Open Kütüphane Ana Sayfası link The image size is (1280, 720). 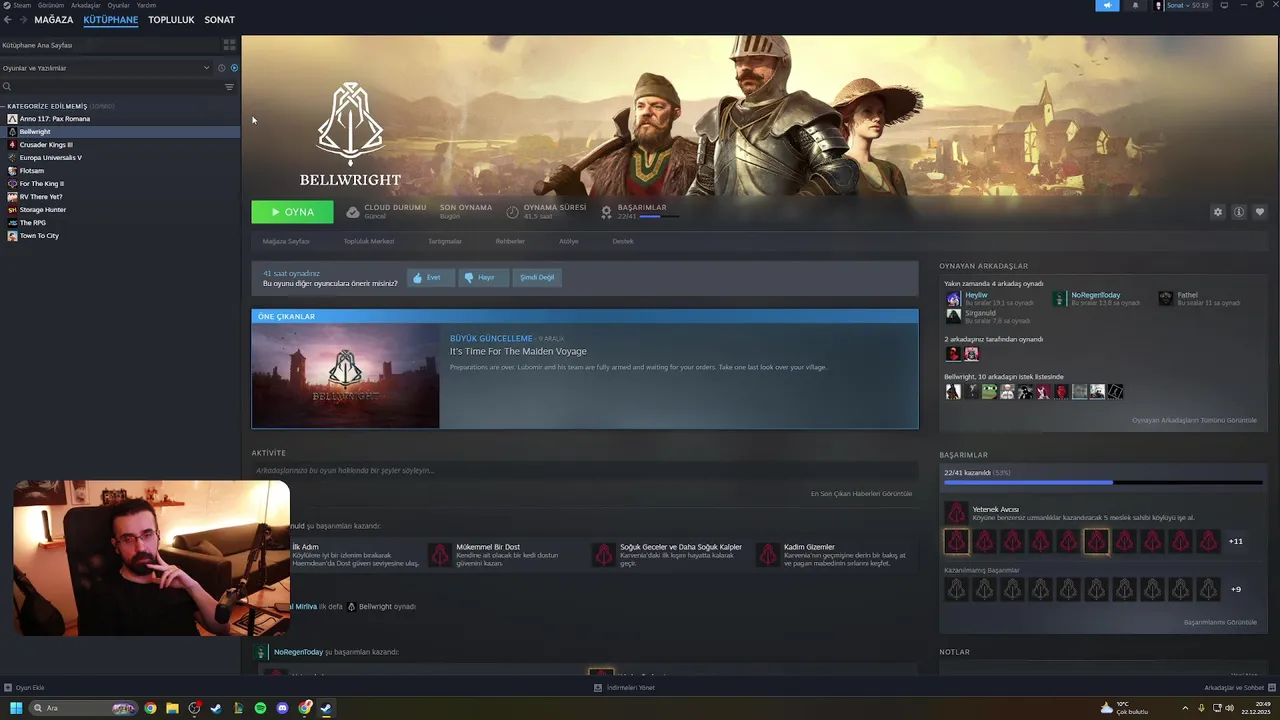click(x=37, y=45)
